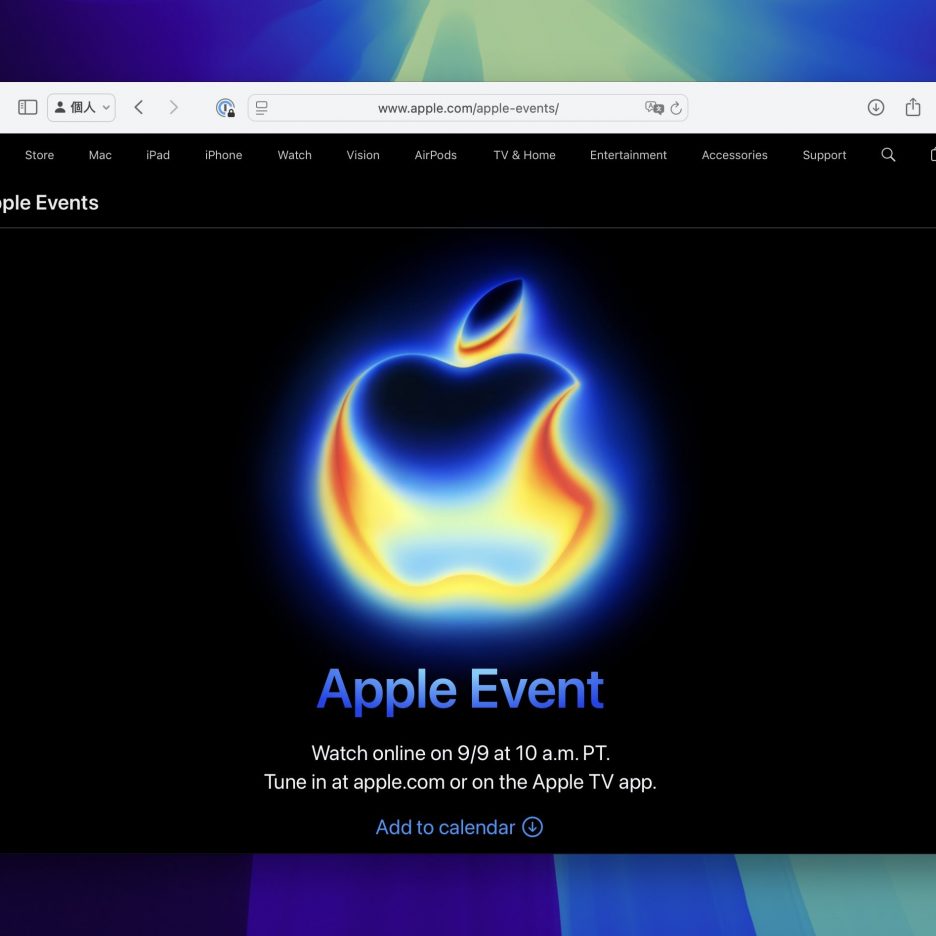This screenshot has width=936, height=936.
Task: Open the Share menu
Action: (x=912, y=108)
